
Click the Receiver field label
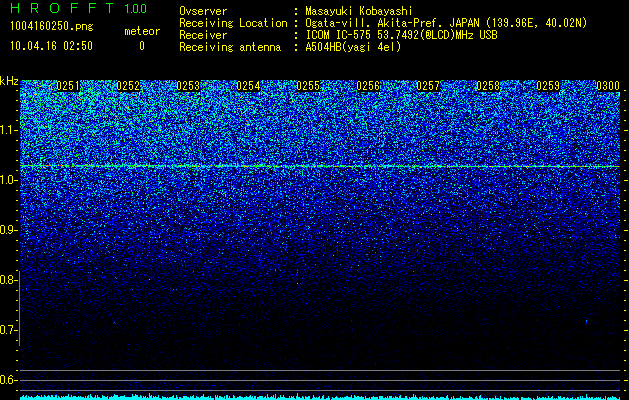(x=203, y=35)
